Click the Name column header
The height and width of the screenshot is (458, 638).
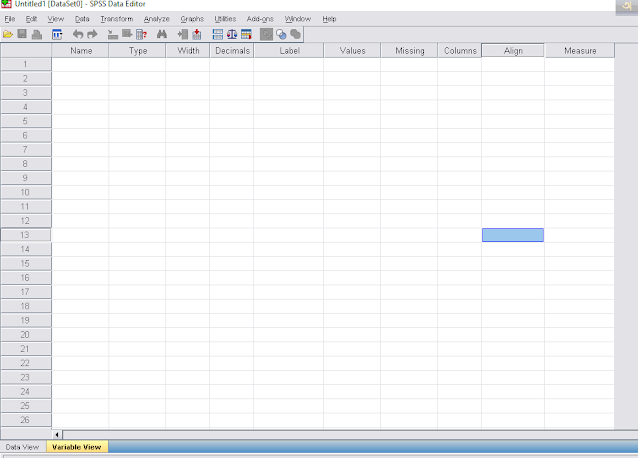click(x=81, y=51)
